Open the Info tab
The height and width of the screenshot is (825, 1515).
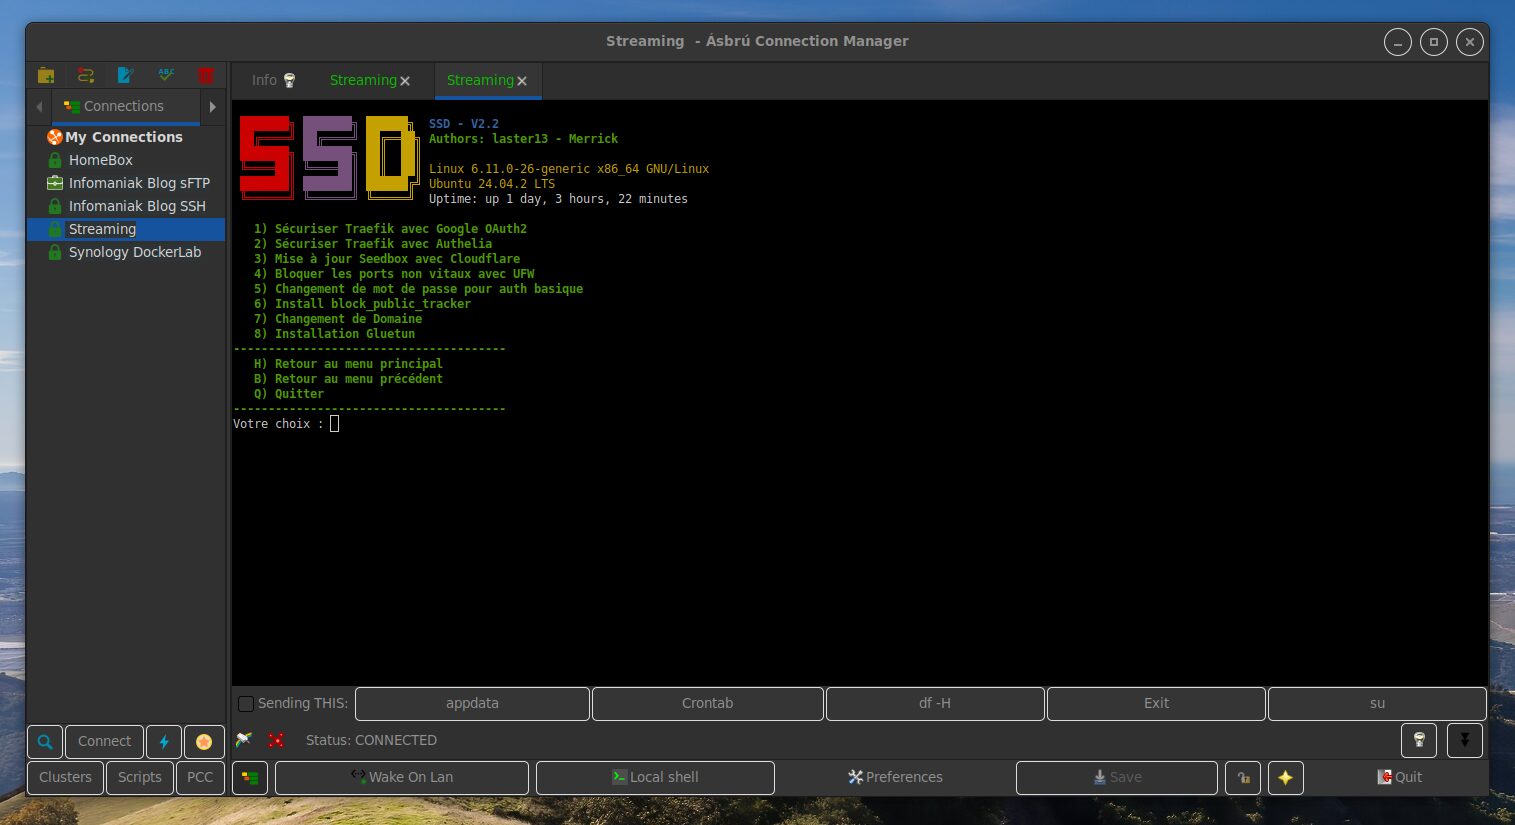click(274, 80)
